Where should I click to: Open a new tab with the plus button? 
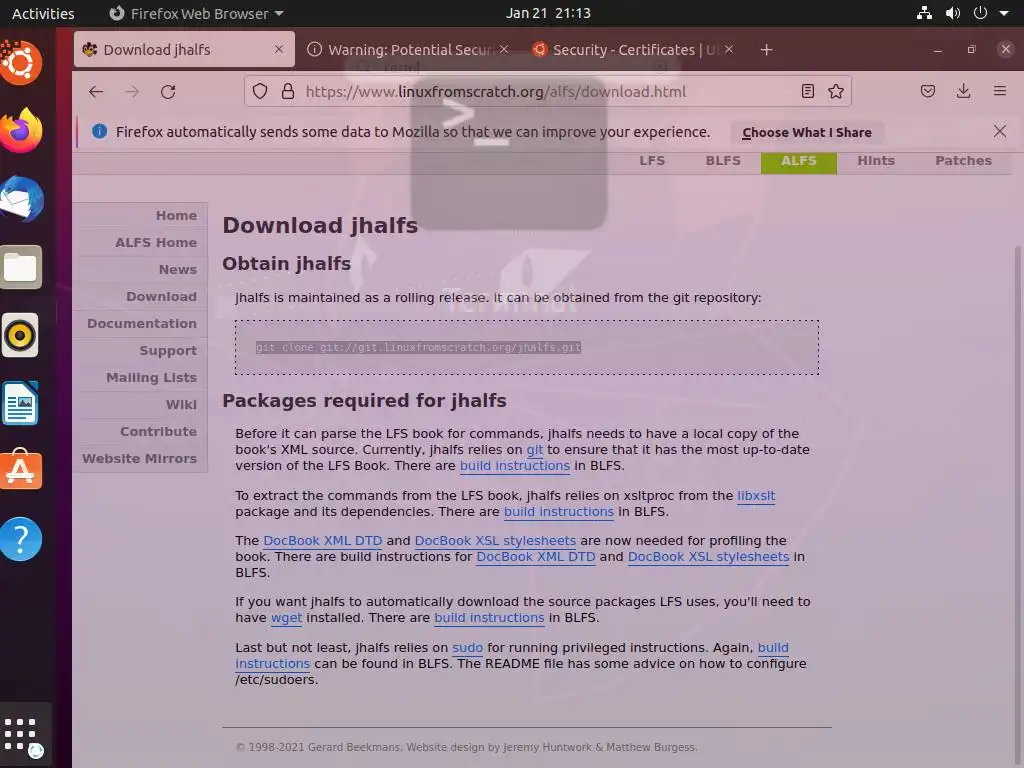pyautogui.click(x=766, y=50)
